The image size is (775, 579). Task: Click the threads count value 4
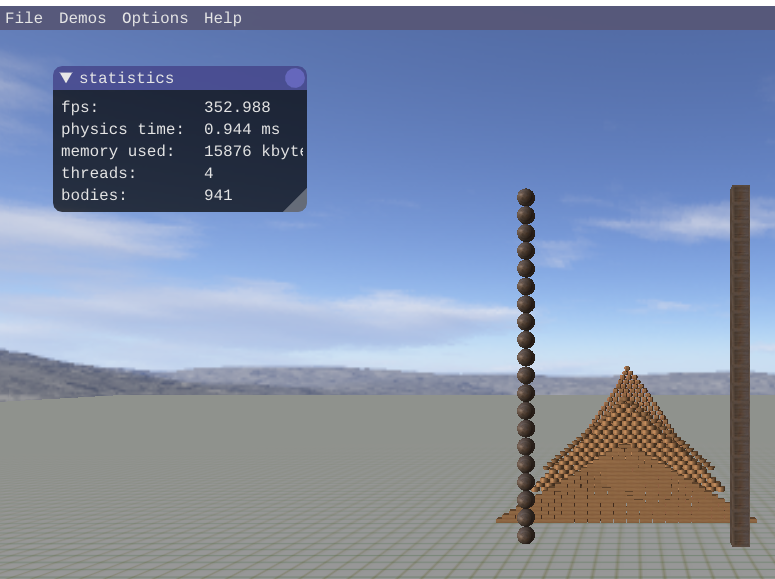click(209, 173)
